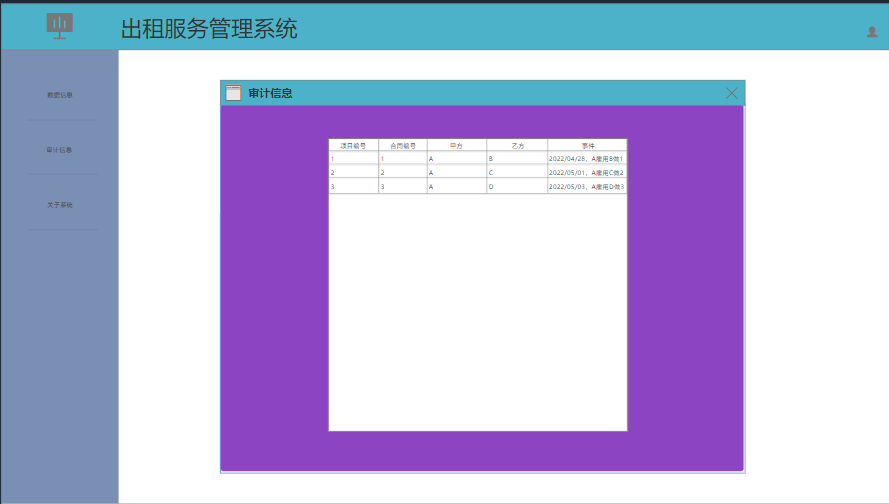Select the event cell starting 2022/04/28
Viewport: 889px width, 504px height.
pyautogui.click(x=587, y=159)
